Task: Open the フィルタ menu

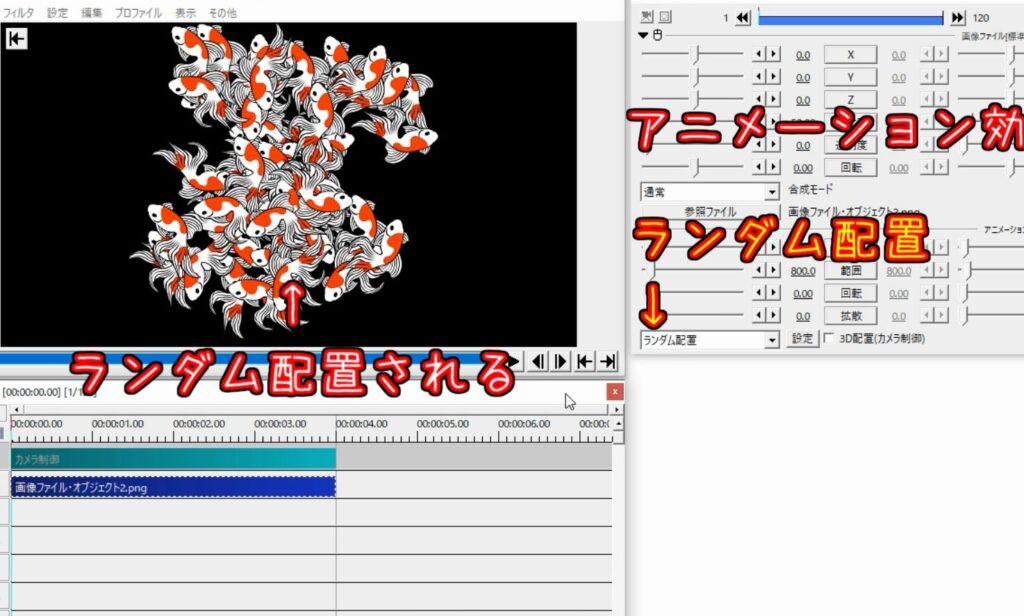Action: point(18,13)
